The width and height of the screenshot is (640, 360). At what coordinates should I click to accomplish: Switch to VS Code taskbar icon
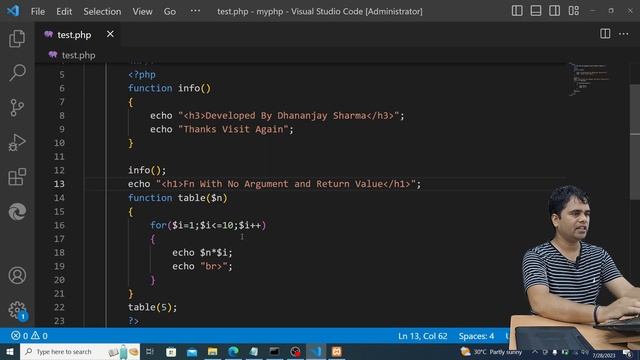pyautogui.click(x=316, y=351)
